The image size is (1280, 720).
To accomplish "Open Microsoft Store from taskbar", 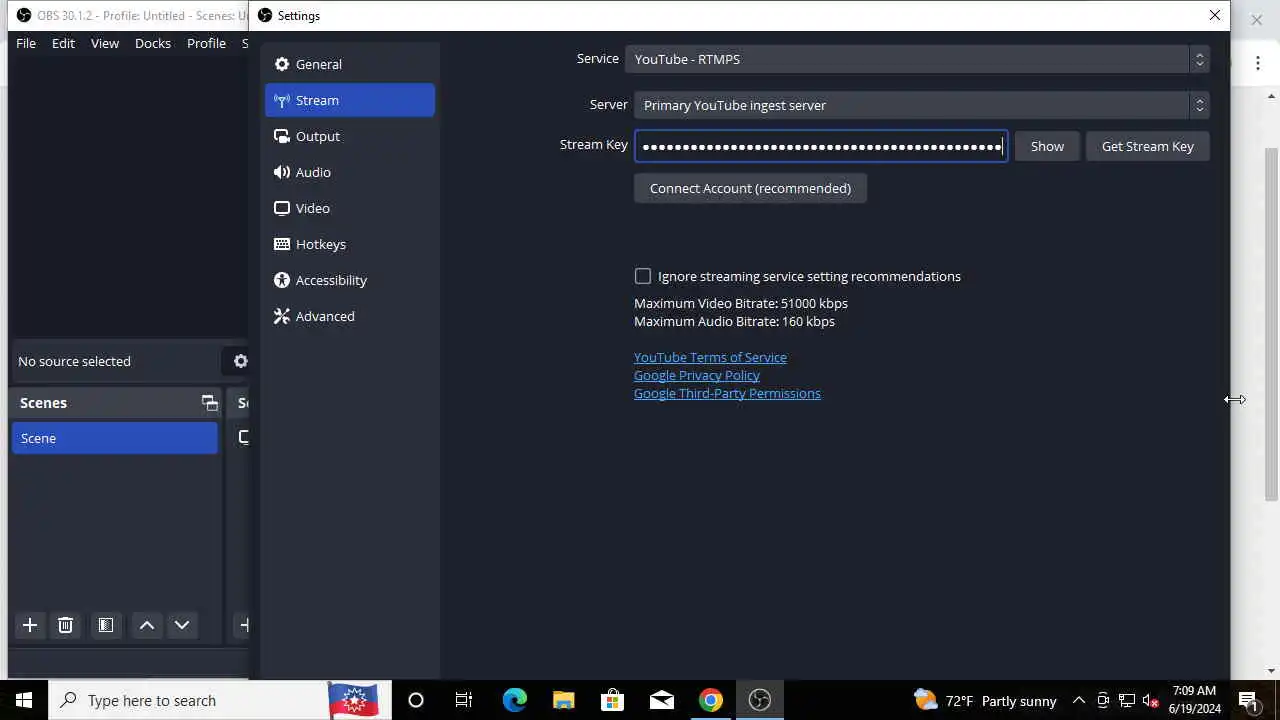I will 612,700.
